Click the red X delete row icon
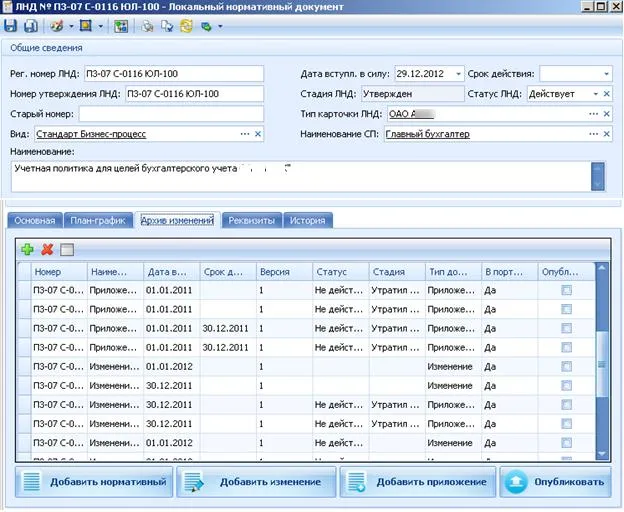The width and height of the screenshot is (624, 512). [x=47, y=249]
